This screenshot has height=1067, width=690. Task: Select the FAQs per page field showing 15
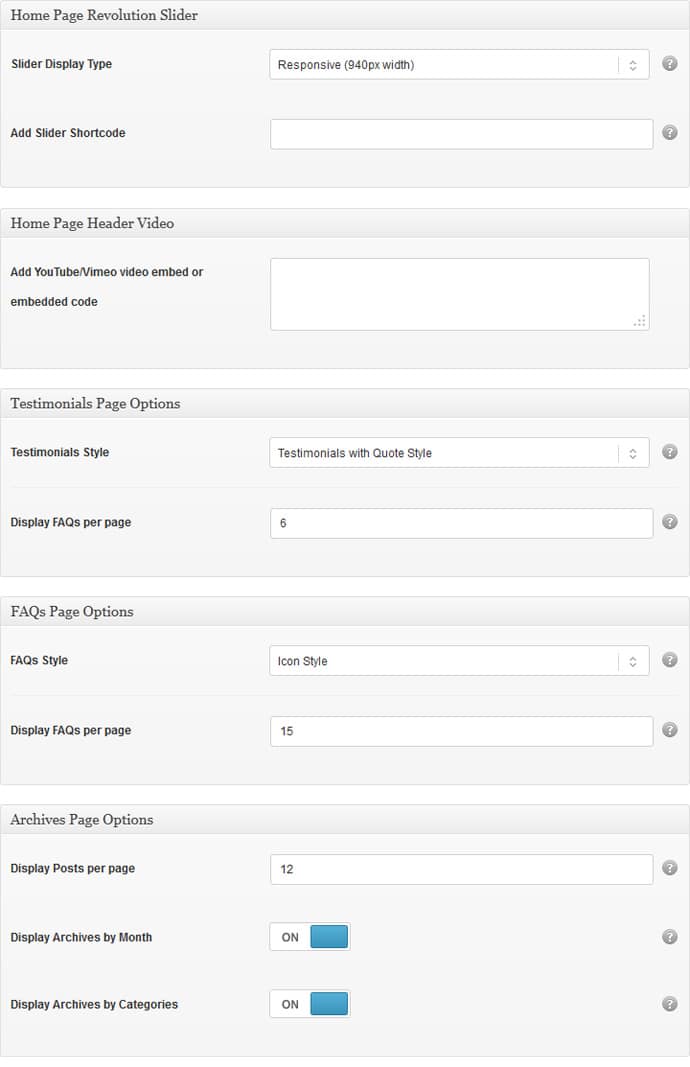coord(461,731)
